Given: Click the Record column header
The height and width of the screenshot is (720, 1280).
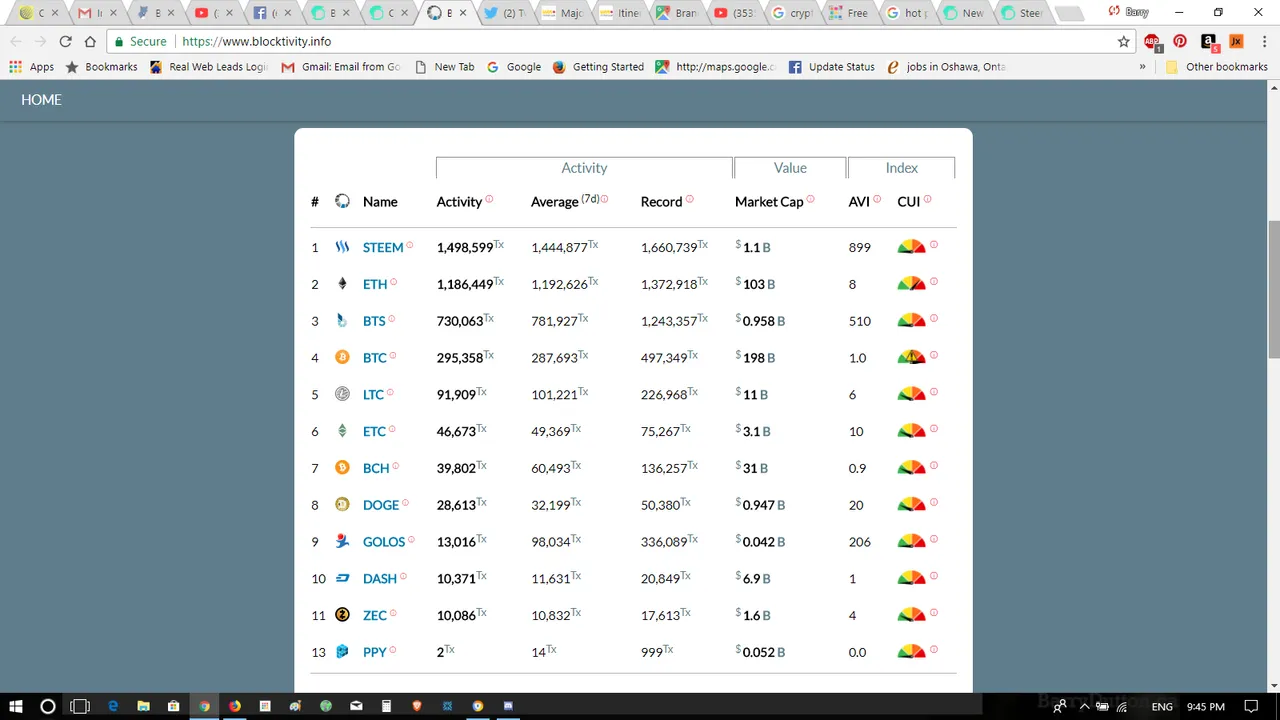Looking at the screenshot, I should tap(661, 202).
